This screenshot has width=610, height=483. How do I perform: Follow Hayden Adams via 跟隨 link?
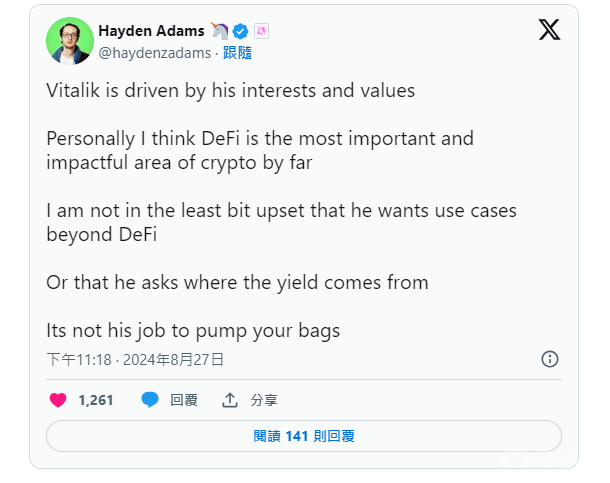point(237,52)
